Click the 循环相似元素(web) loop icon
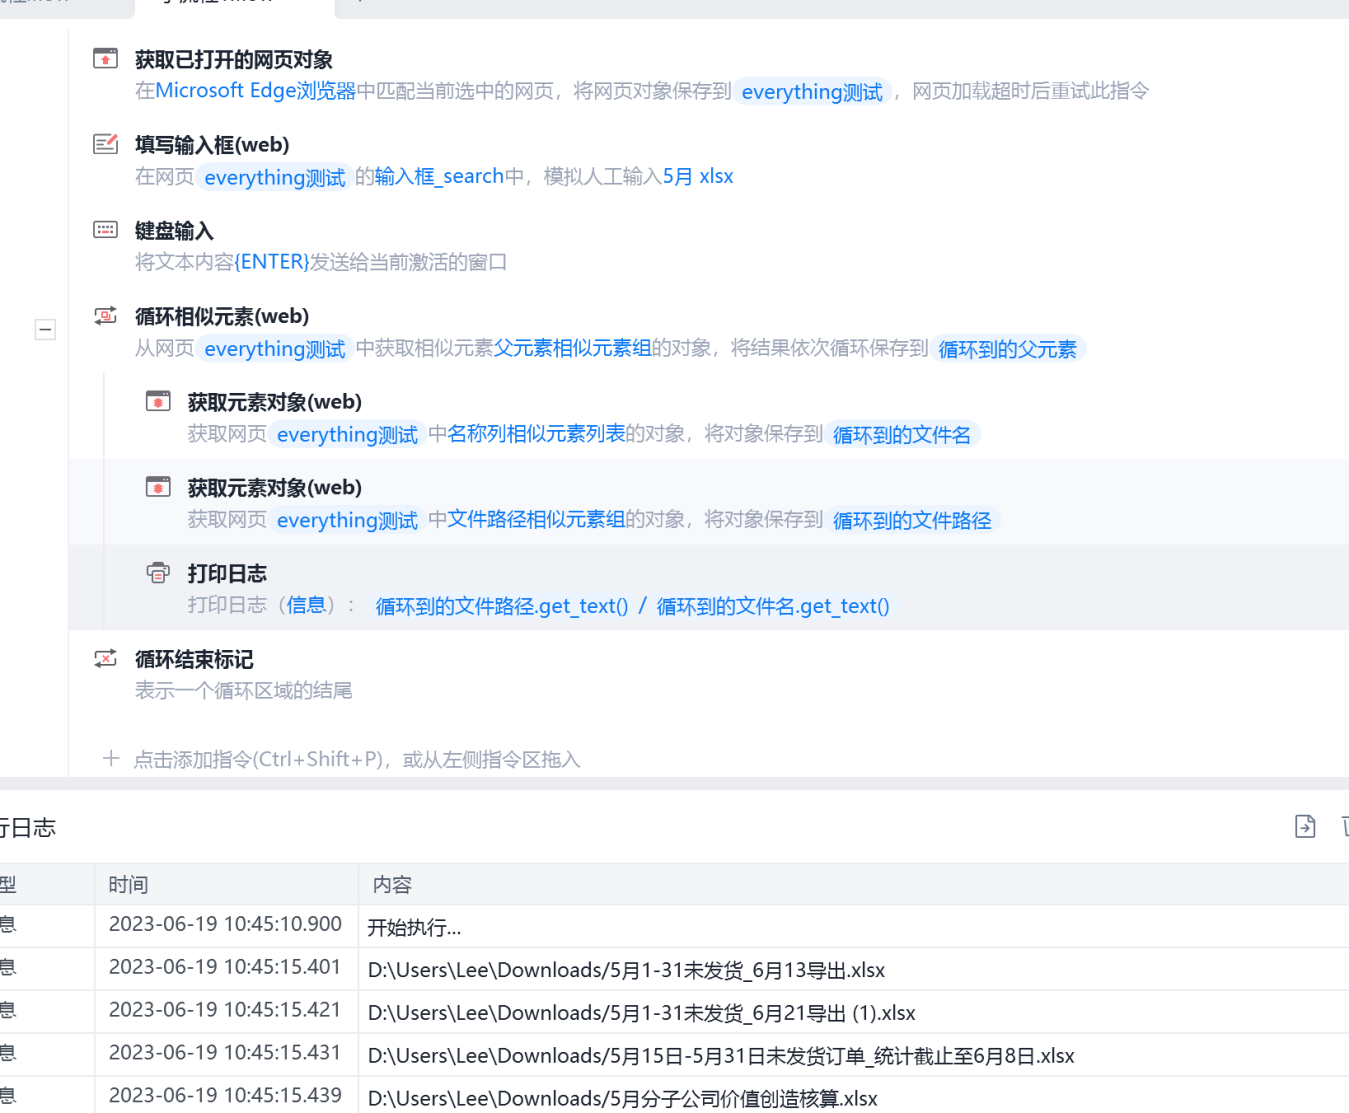The image size is (1349, 1113). (x=105, y=316)
